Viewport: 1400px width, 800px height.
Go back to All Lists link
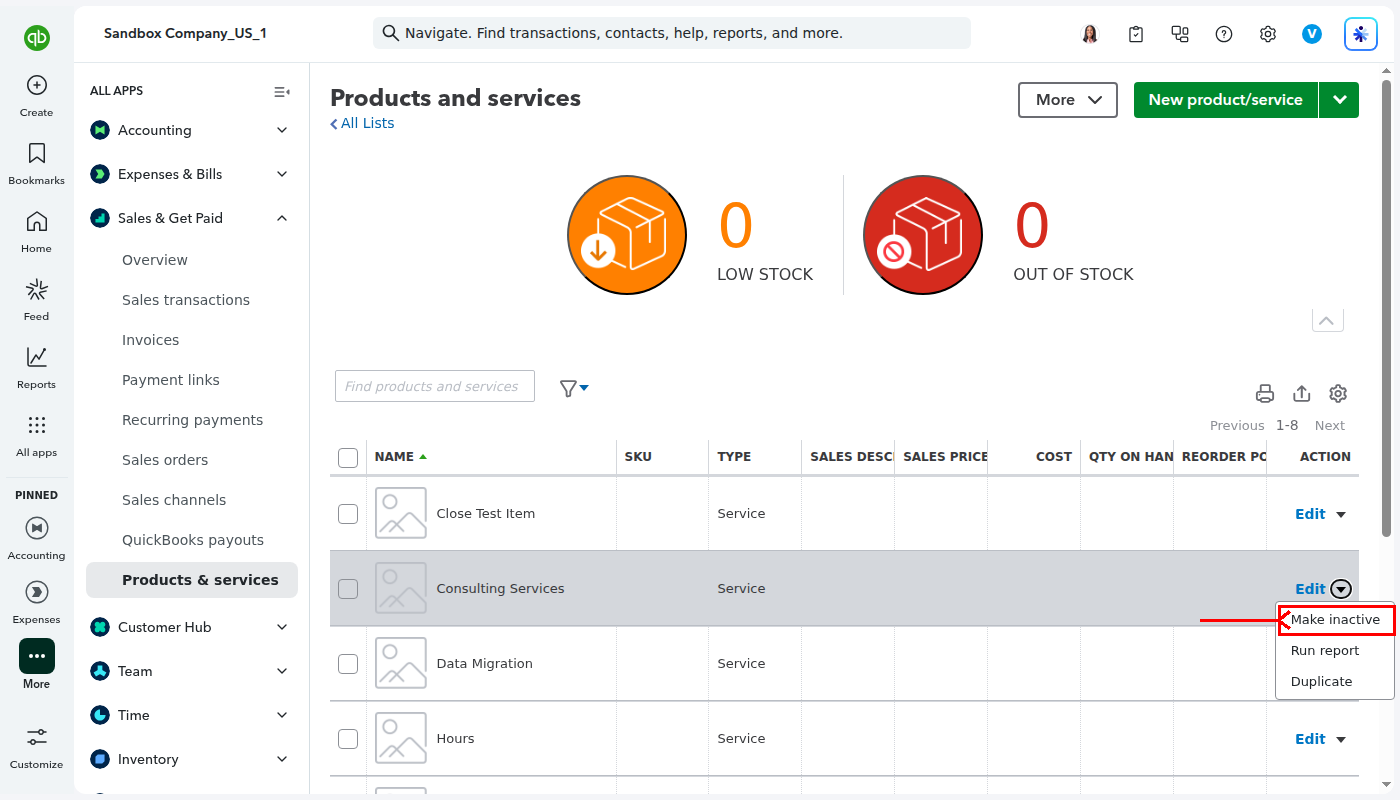pyautogui.click(x=362, y=123)
